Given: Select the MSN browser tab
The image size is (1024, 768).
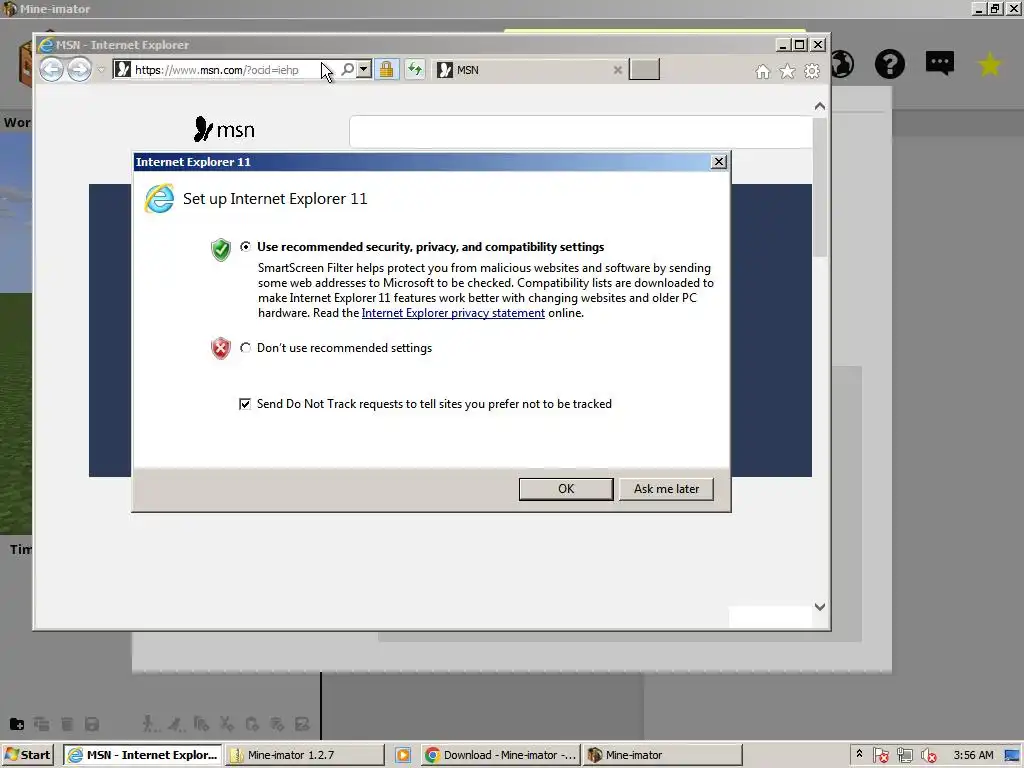Looking at the screenshot, I should [528, 70].
